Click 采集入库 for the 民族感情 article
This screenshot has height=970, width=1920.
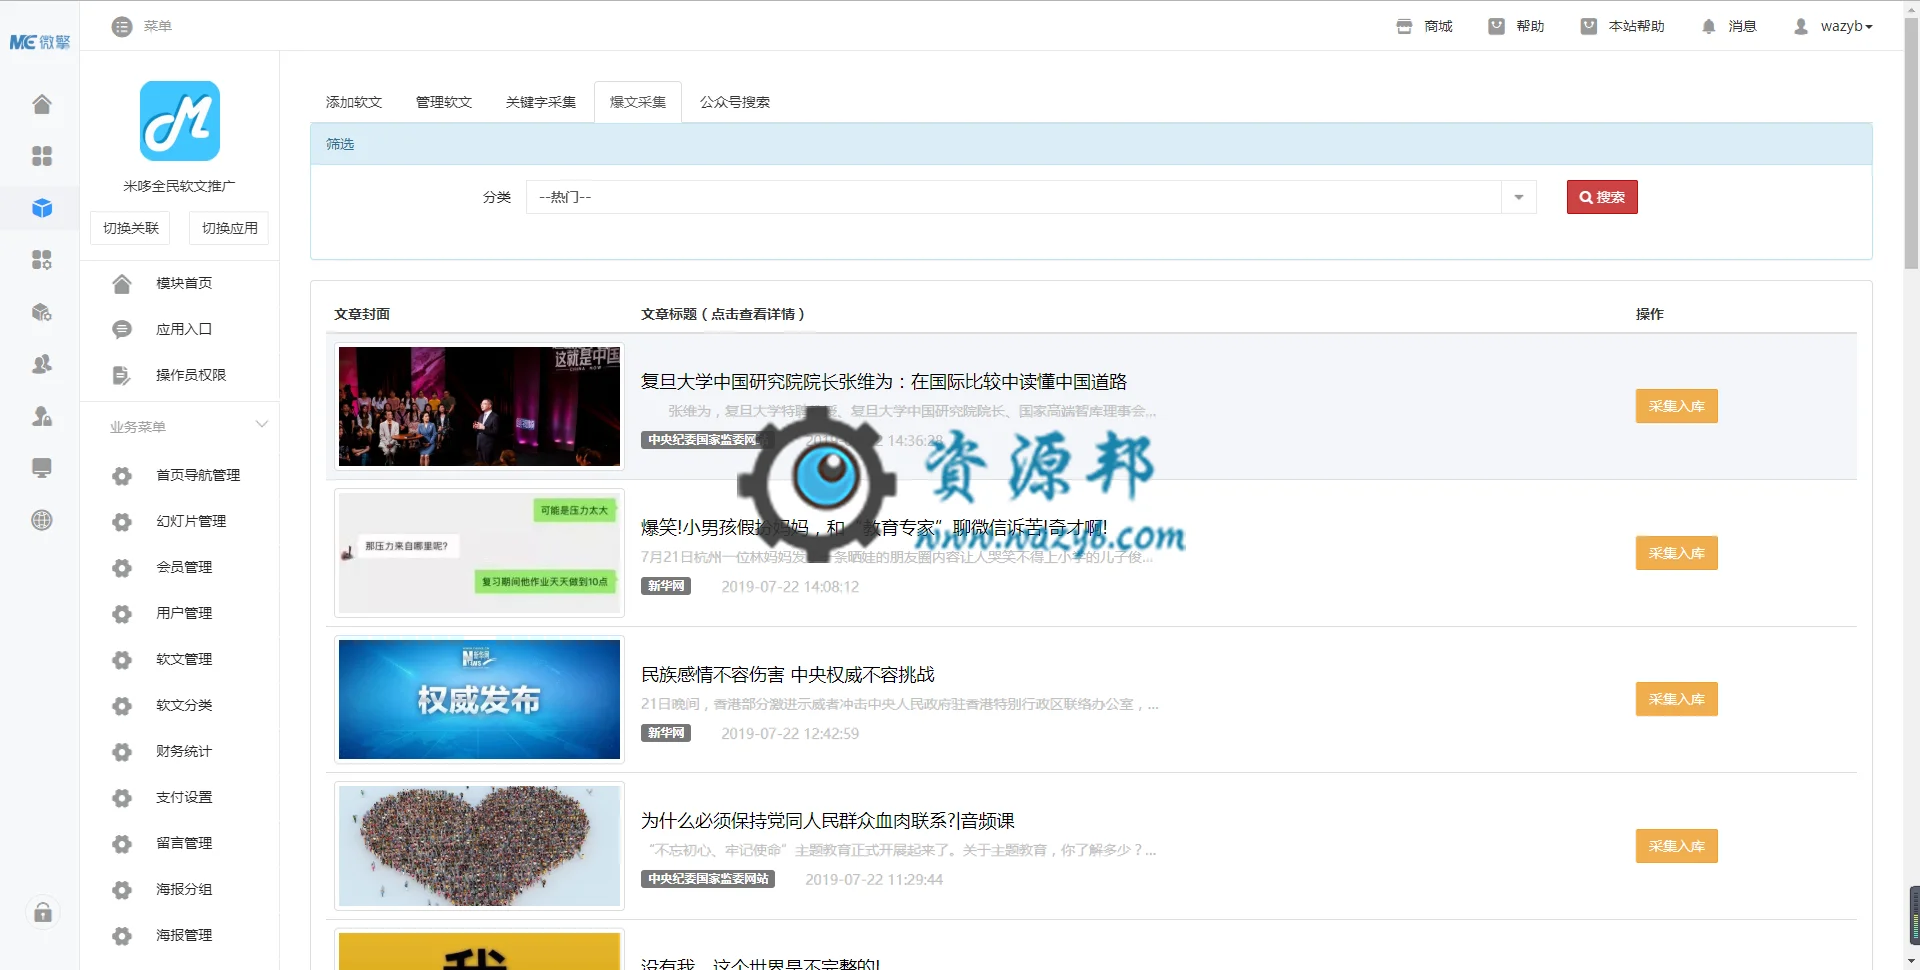[x=1676, y=699]
